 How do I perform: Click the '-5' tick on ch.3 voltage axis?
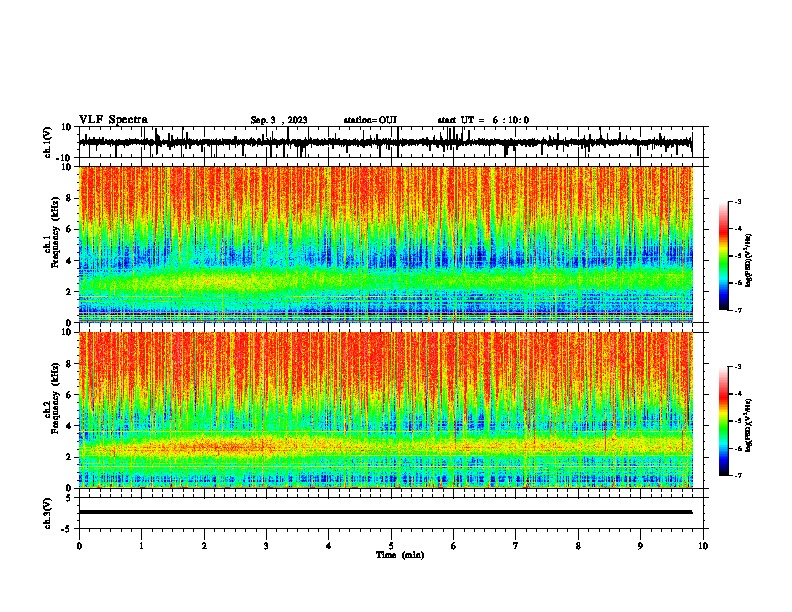(x=67, y=529)
